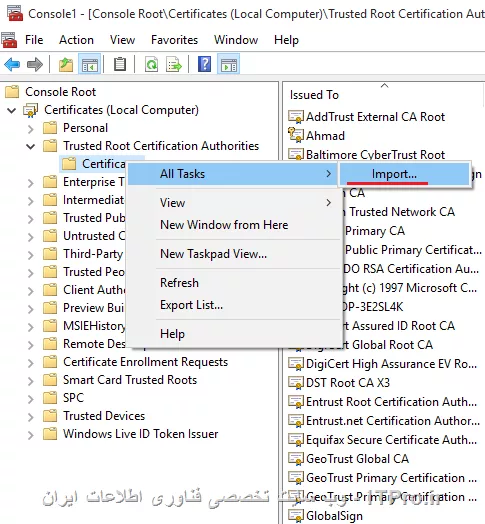
Task: Click the Console1 app icon in title bar
Action: pos(15,13)
